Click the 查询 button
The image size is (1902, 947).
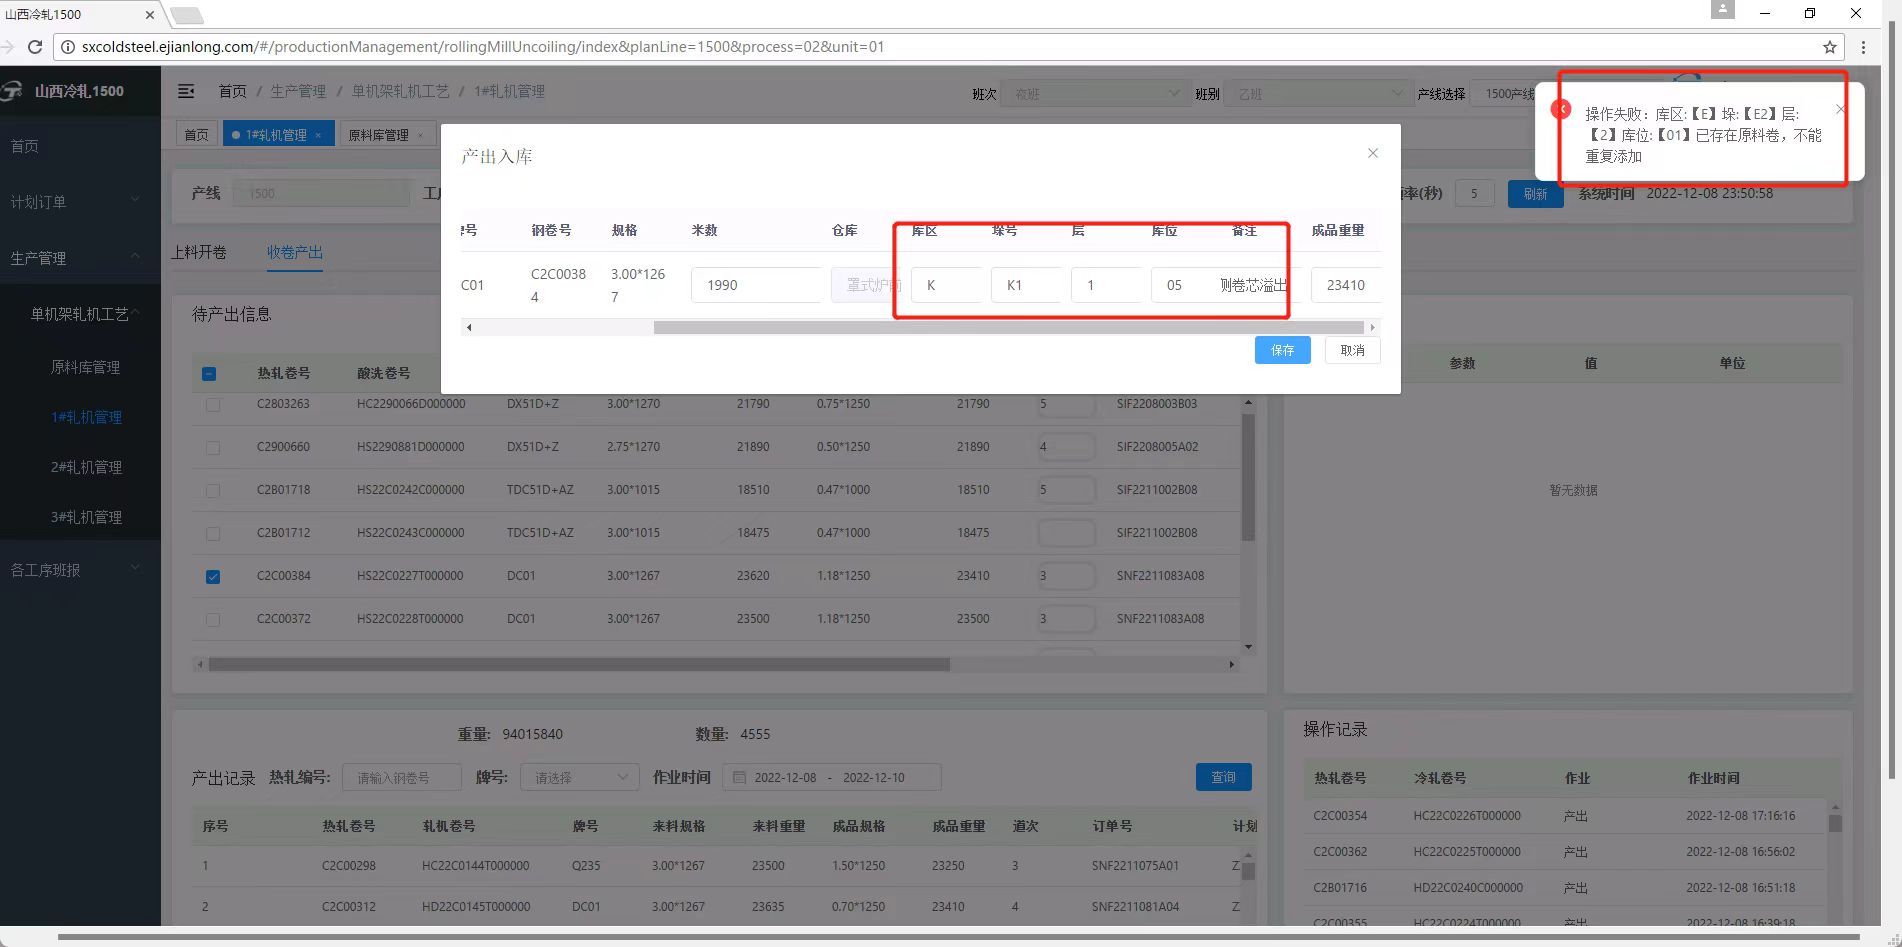tap(1223, 777)
